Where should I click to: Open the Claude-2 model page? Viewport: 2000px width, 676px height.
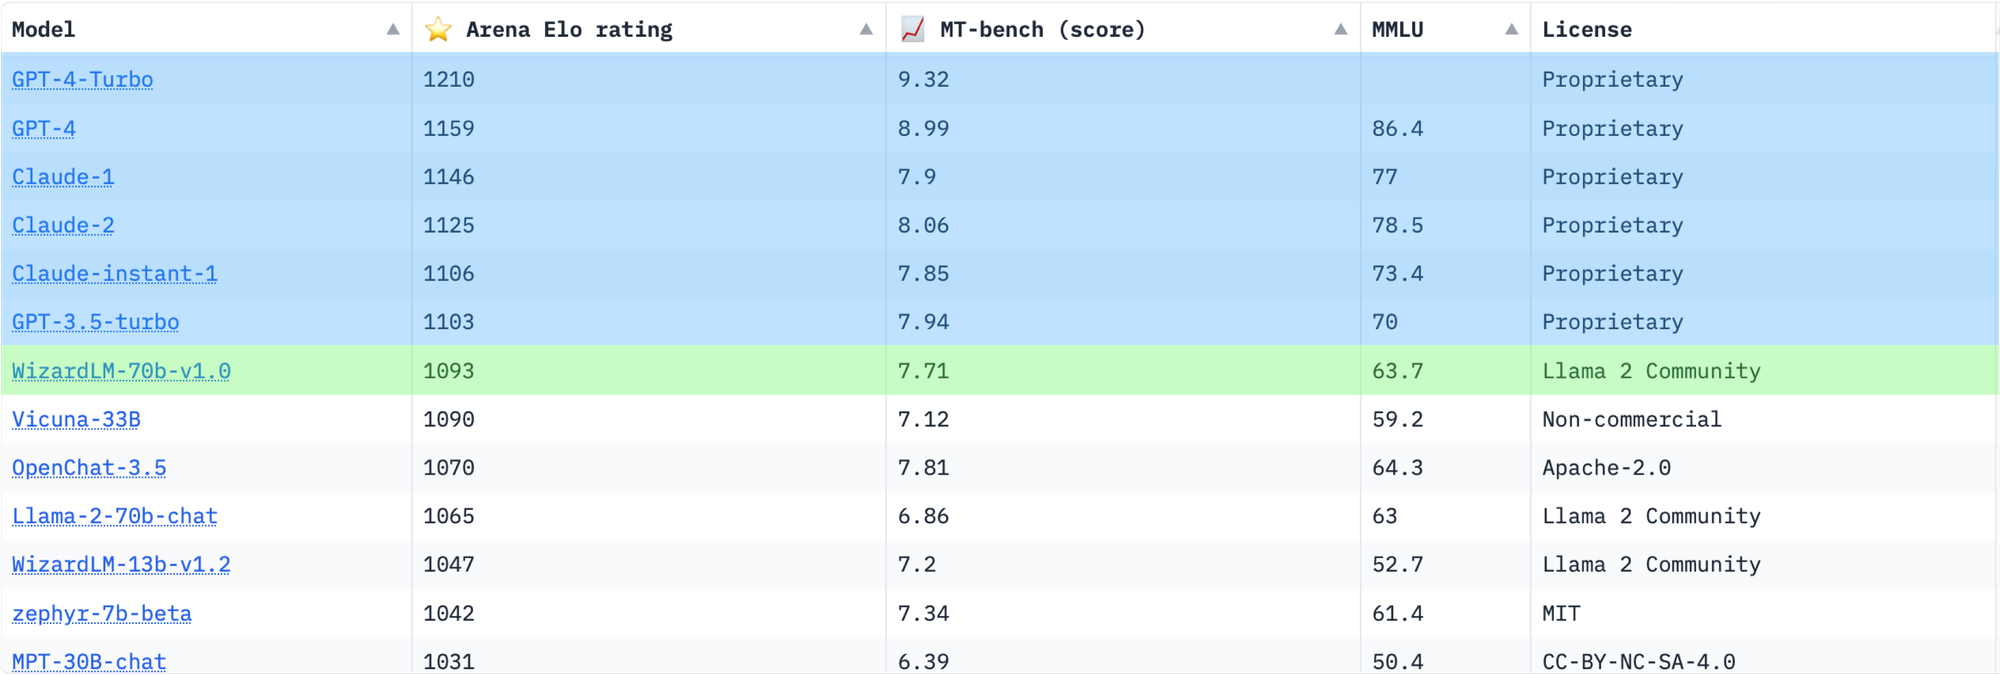[x=63, y=225]
